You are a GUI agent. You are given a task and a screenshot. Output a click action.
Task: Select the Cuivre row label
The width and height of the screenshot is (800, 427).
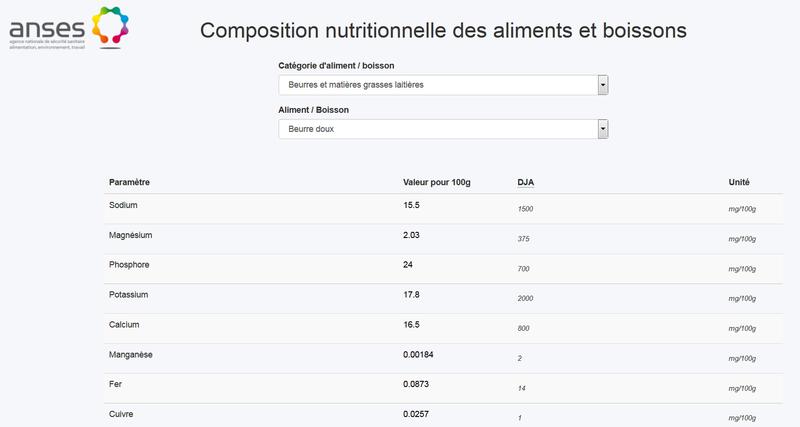point(120,414)
